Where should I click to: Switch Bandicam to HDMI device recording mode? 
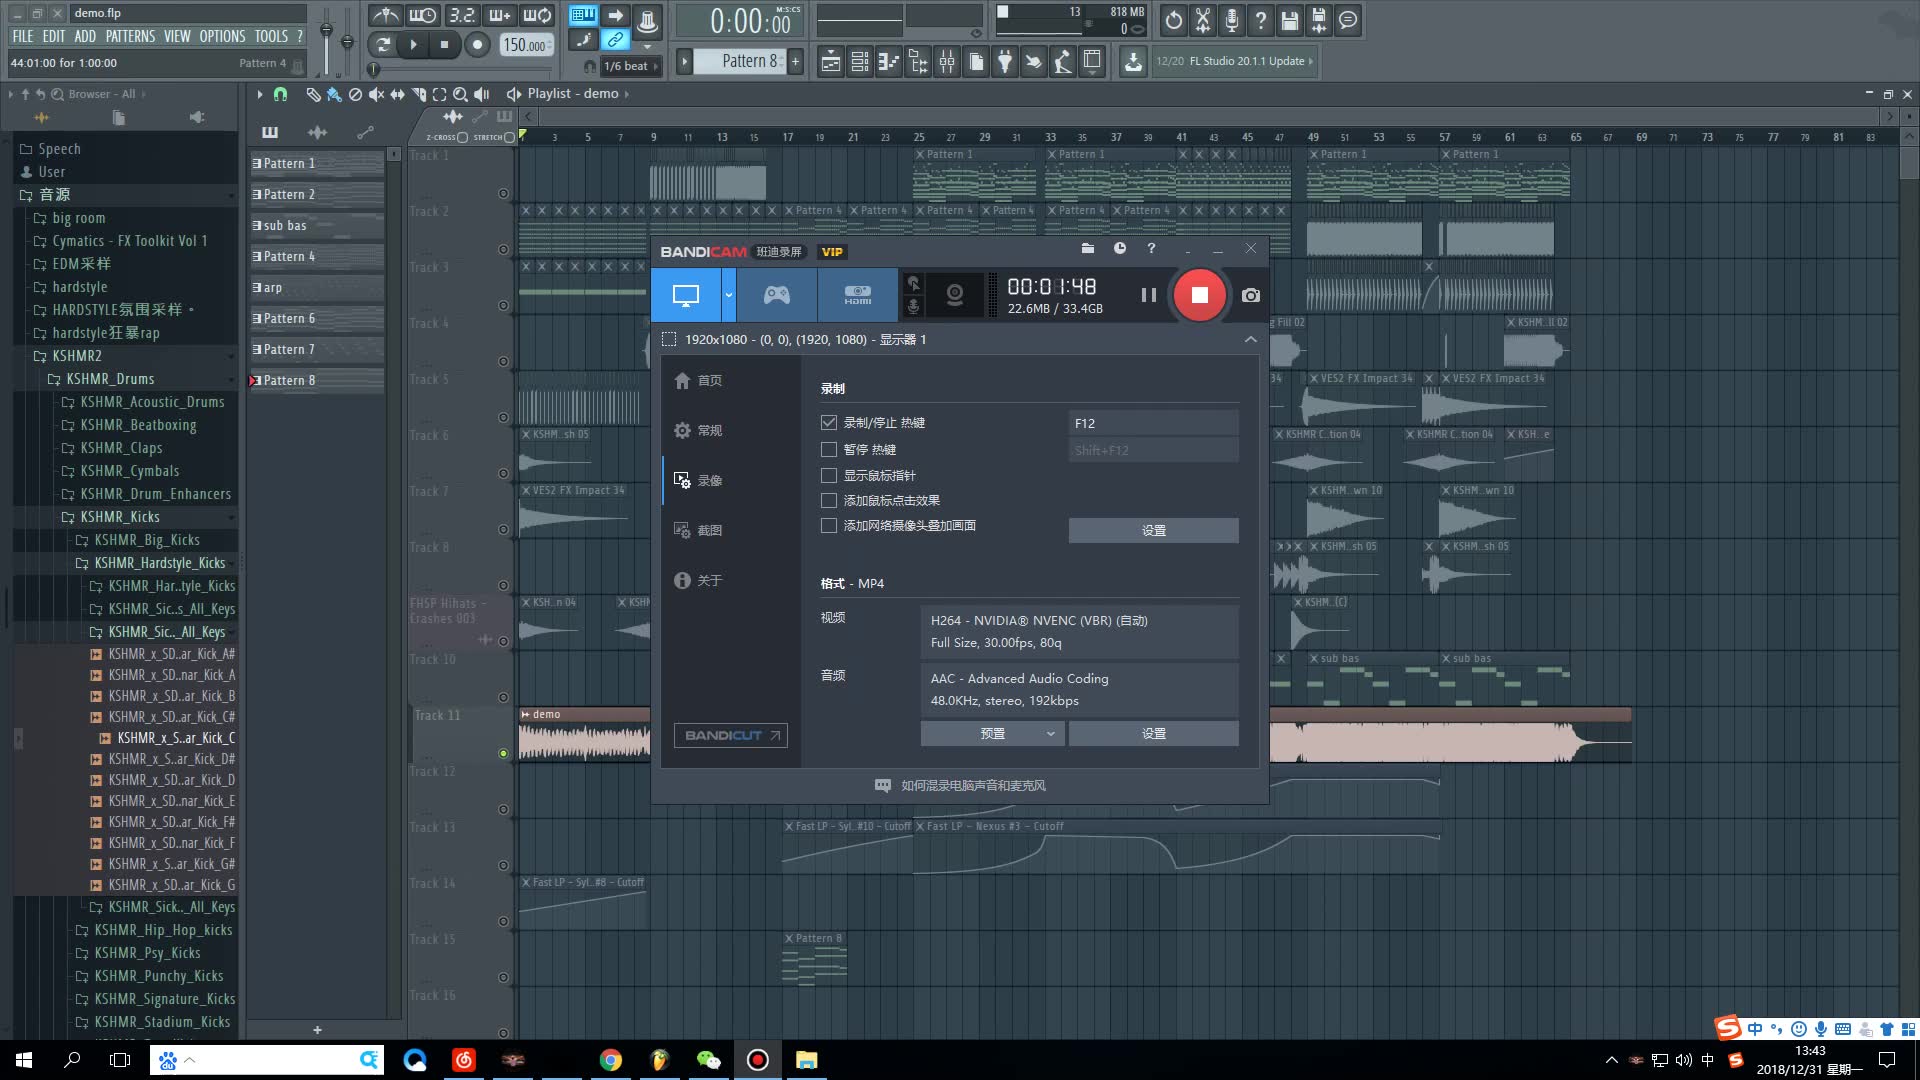(x=857, y=295)
